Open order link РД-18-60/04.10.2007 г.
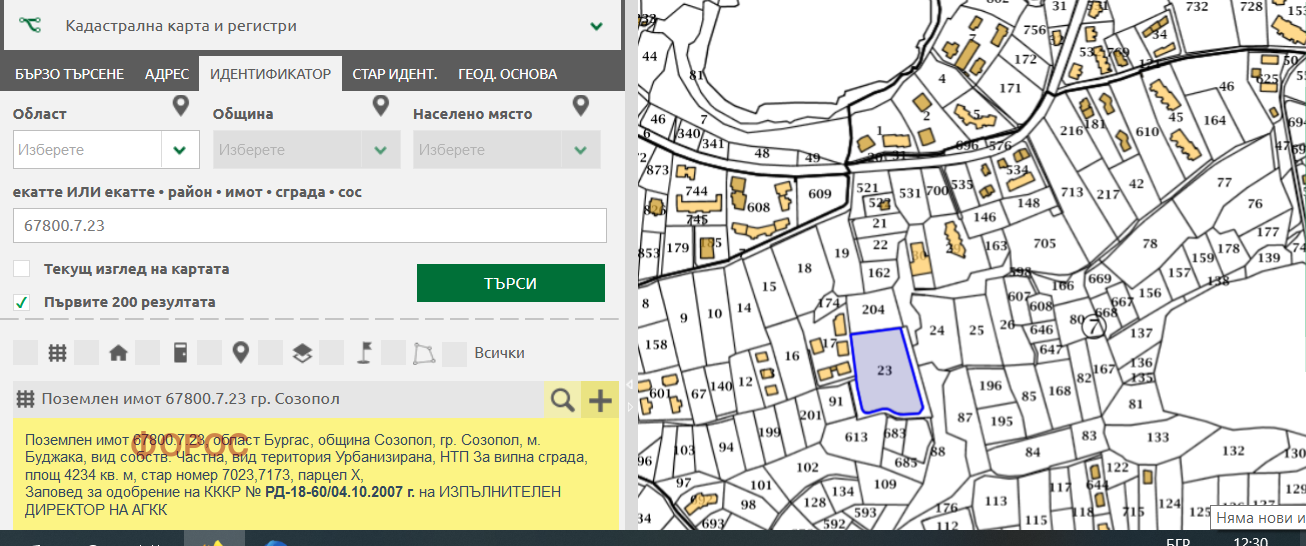The image size is (1306, 546). click(340, 492)
